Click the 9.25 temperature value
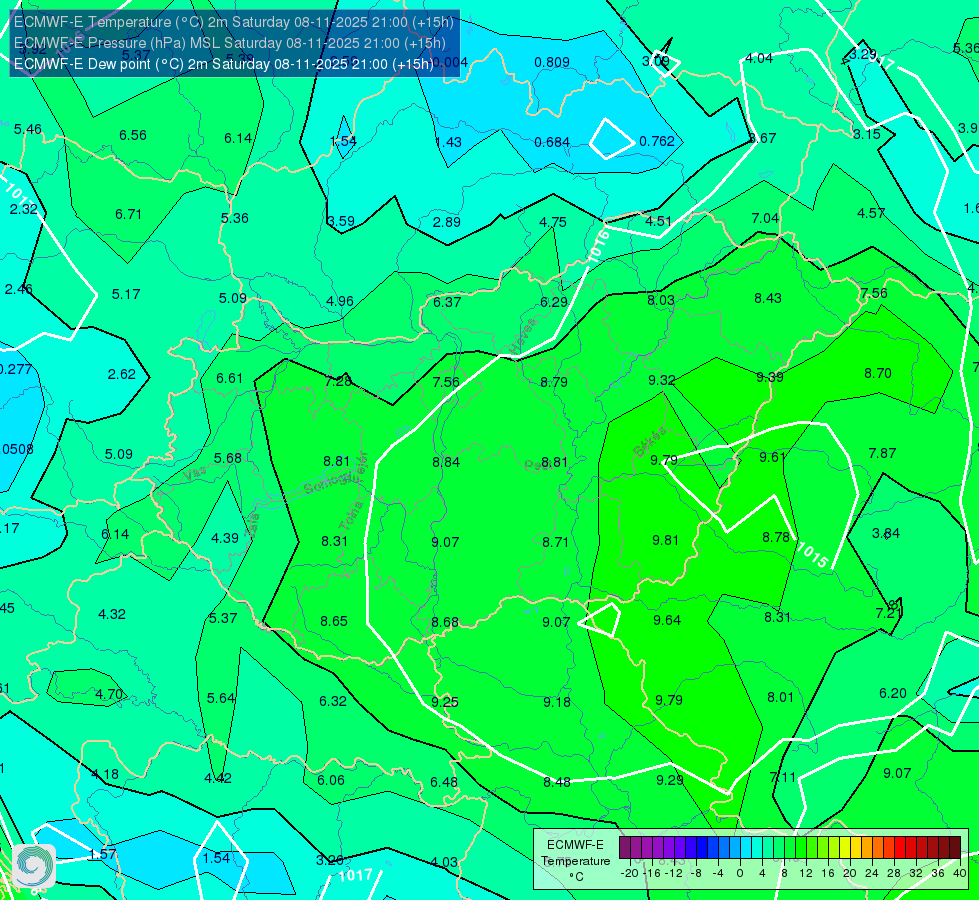This screenshot has width=979, height=900. 445,703
